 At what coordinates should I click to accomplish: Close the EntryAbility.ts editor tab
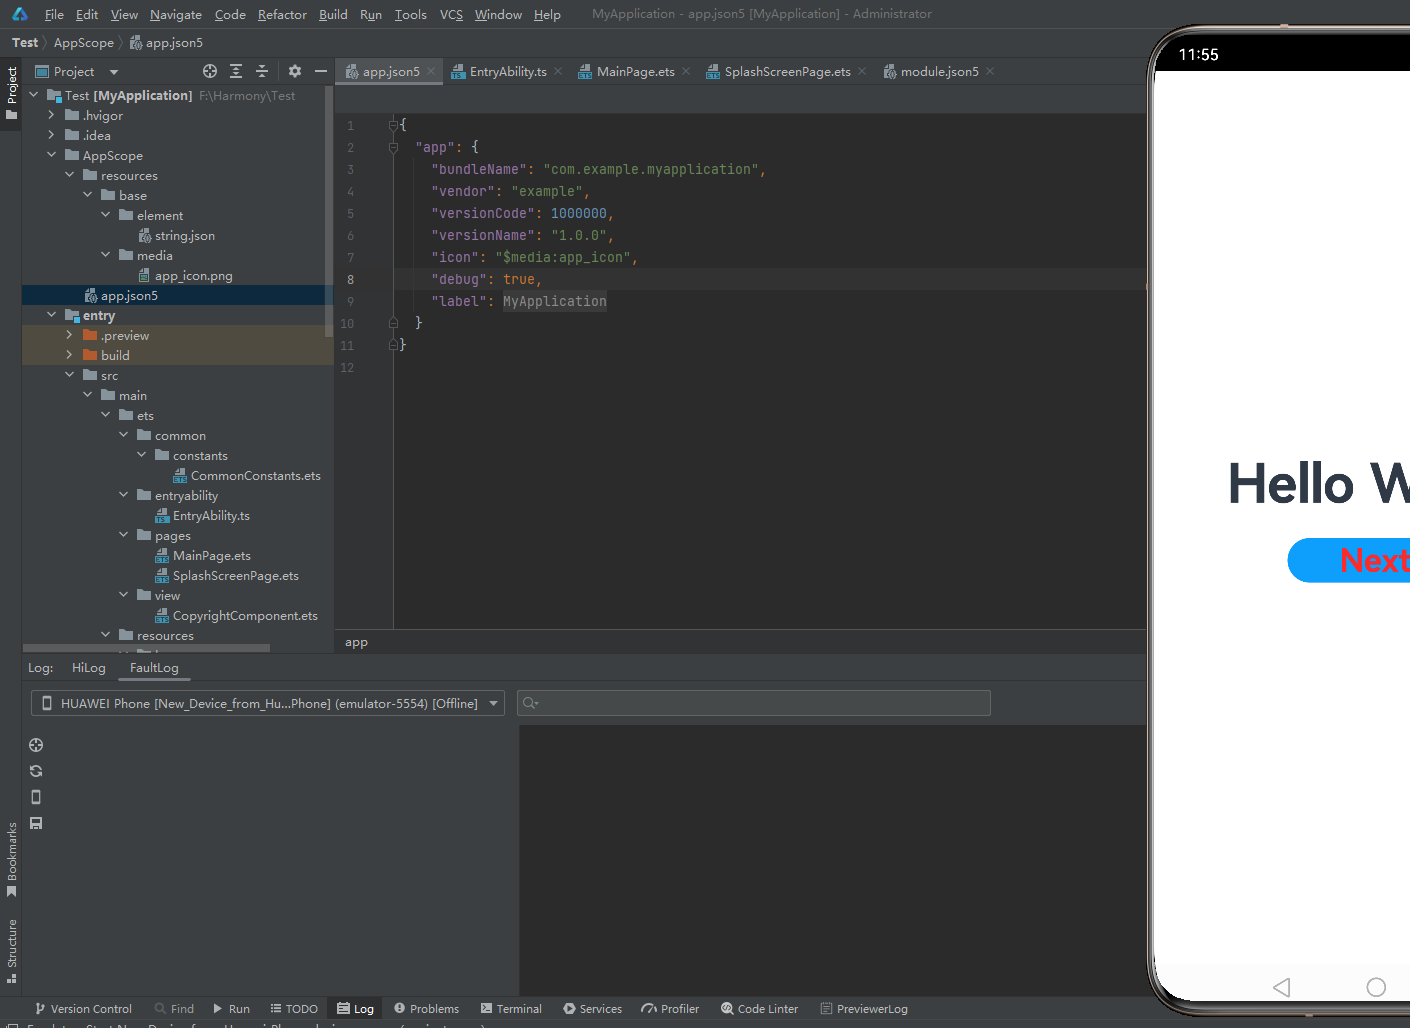tap(558, 71)
